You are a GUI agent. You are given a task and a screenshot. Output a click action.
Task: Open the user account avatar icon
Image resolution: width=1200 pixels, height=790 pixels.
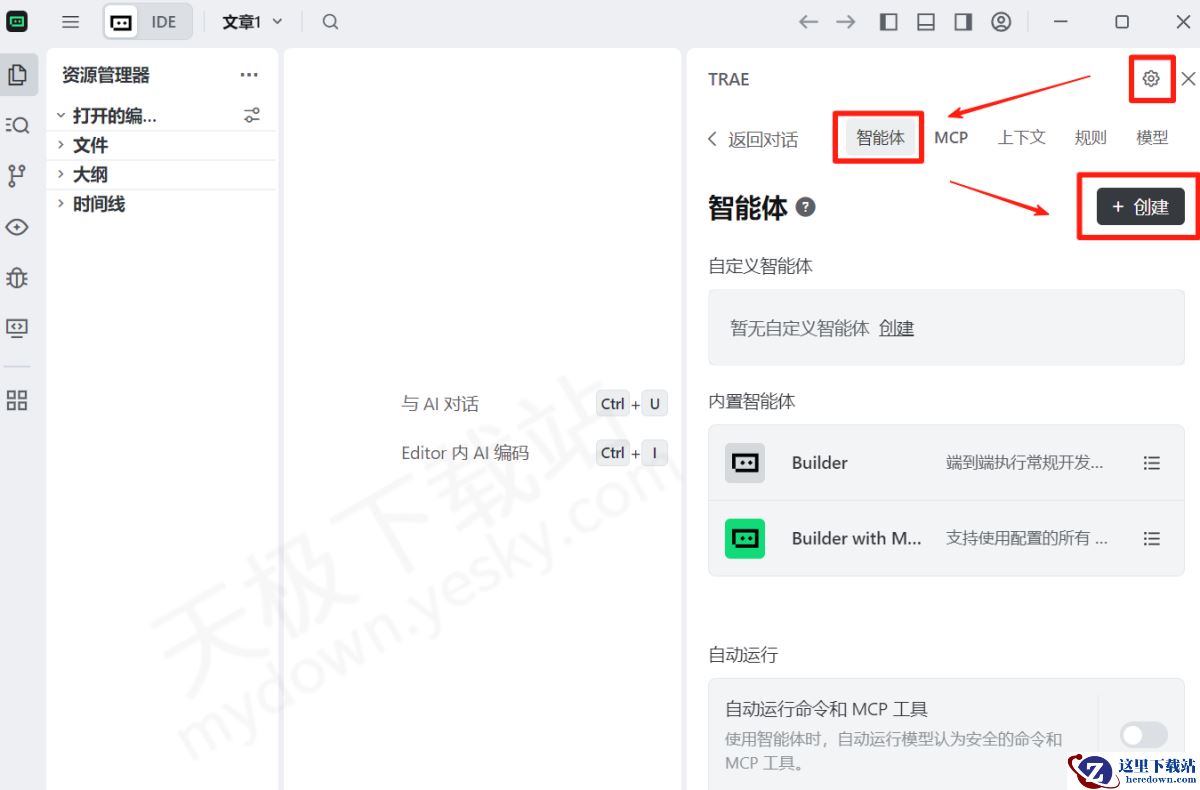[x=1001, y=21]
